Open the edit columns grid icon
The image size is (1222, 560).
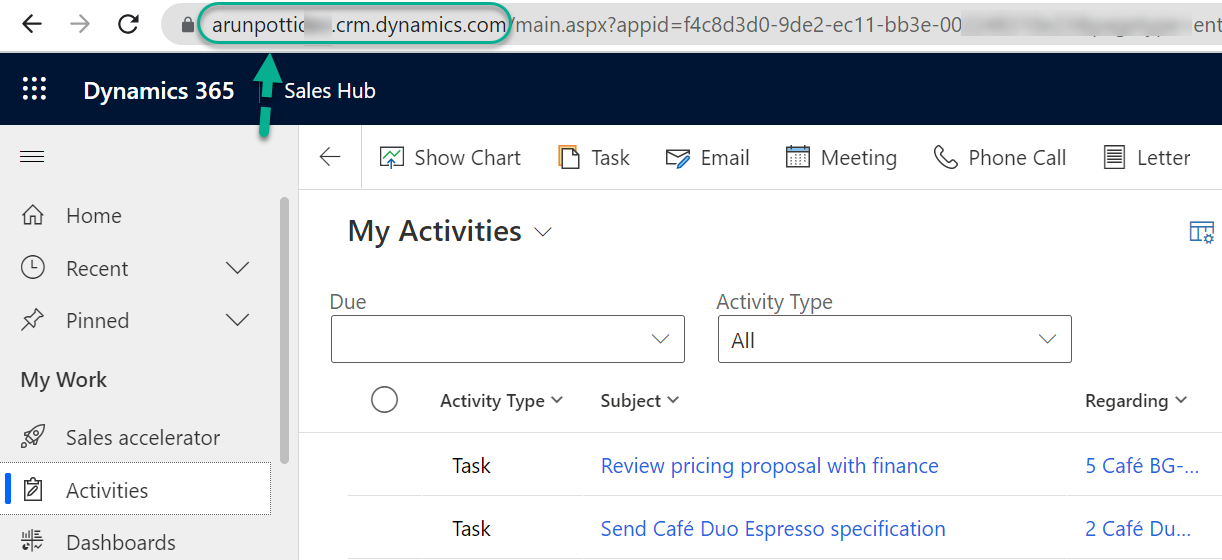click(x=1201, y=232)
